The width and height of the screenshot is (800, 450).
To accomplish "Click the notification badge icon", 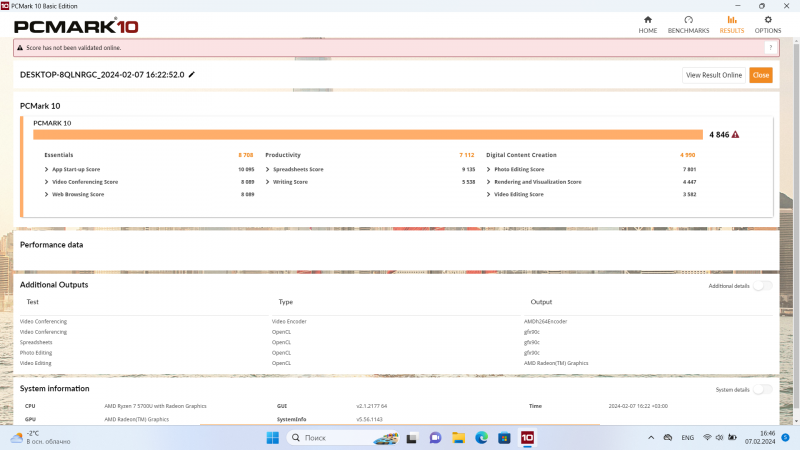I will (785, 438).
